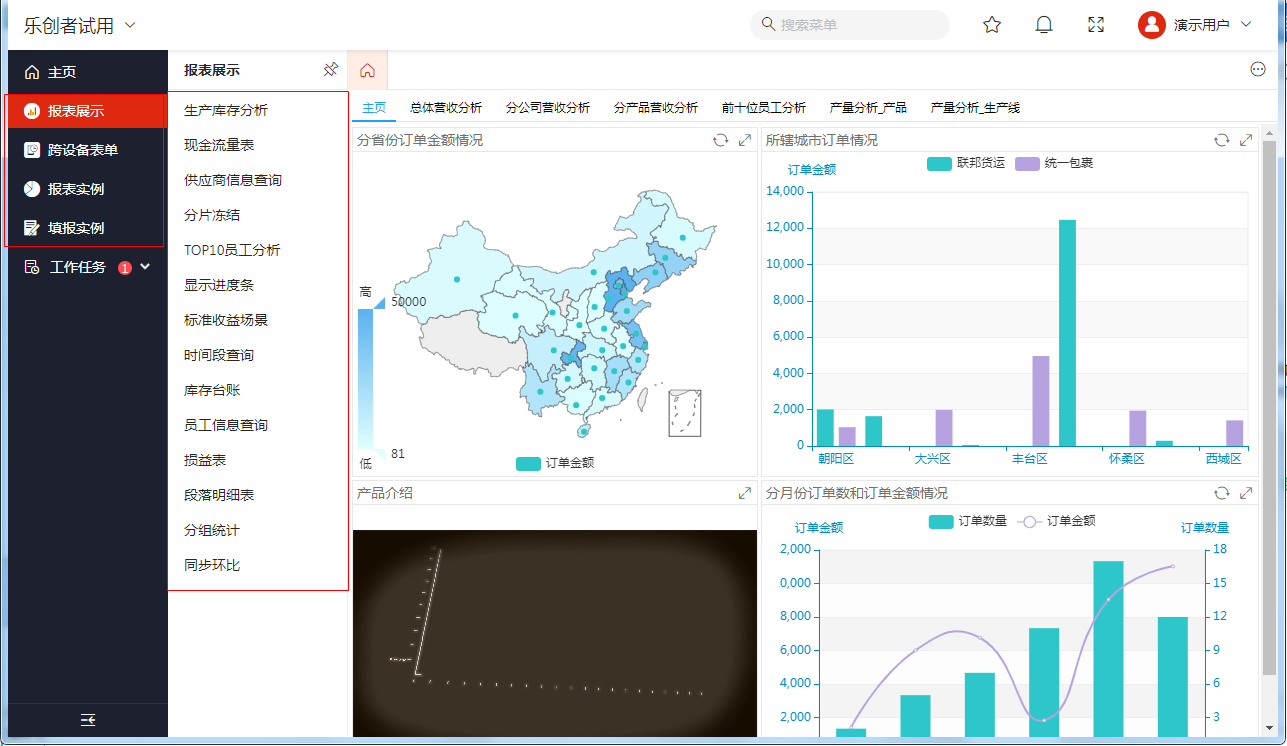The image size is (1287, 746).
Task: Collapse the left sidebar navigation
Action: tap(88, 720)
